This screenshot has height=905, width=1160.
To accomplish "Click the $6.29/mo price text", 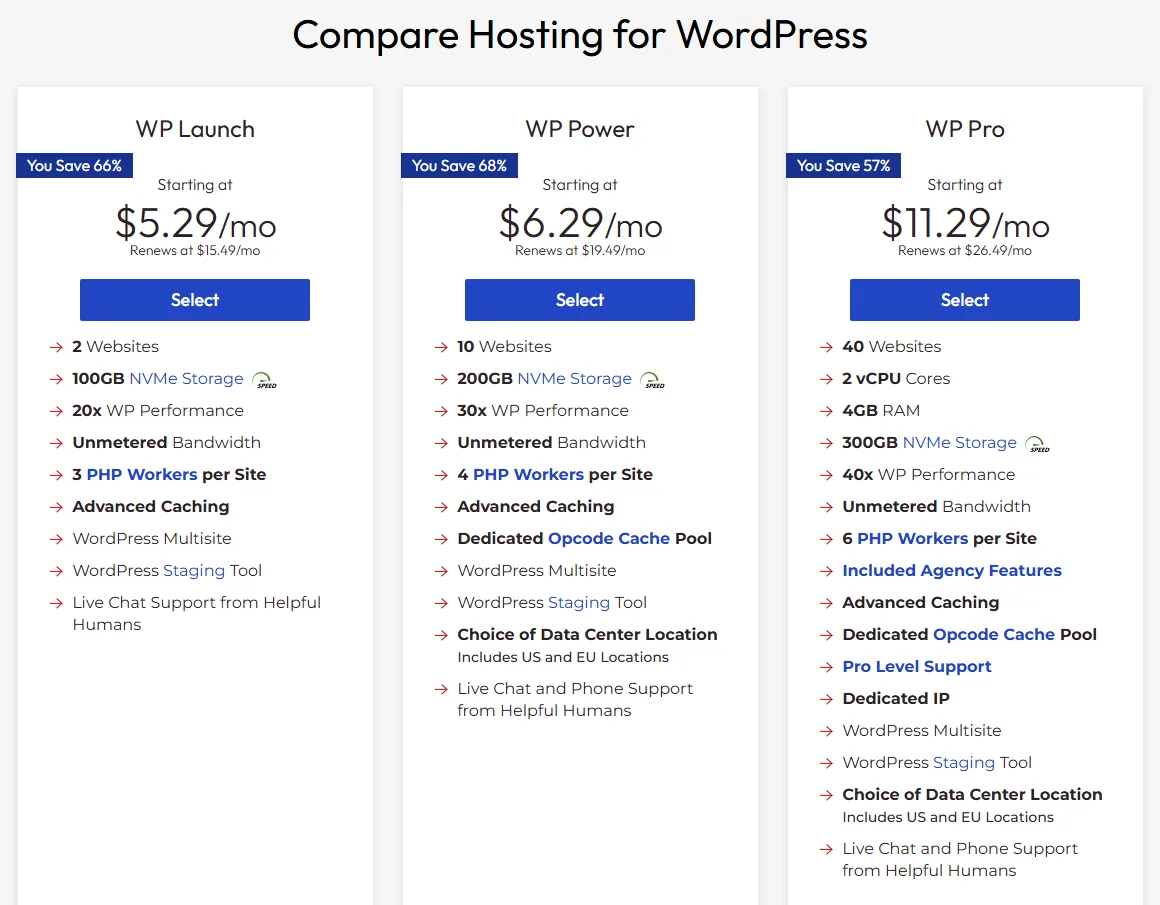I will click(x=580, y=222).
